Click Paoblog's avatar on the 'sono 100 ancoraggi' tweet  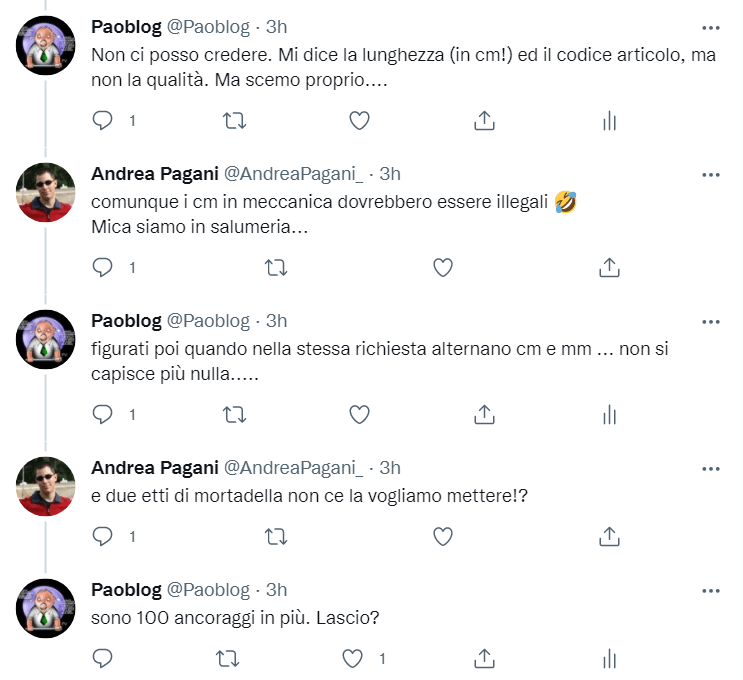[47, 608]
